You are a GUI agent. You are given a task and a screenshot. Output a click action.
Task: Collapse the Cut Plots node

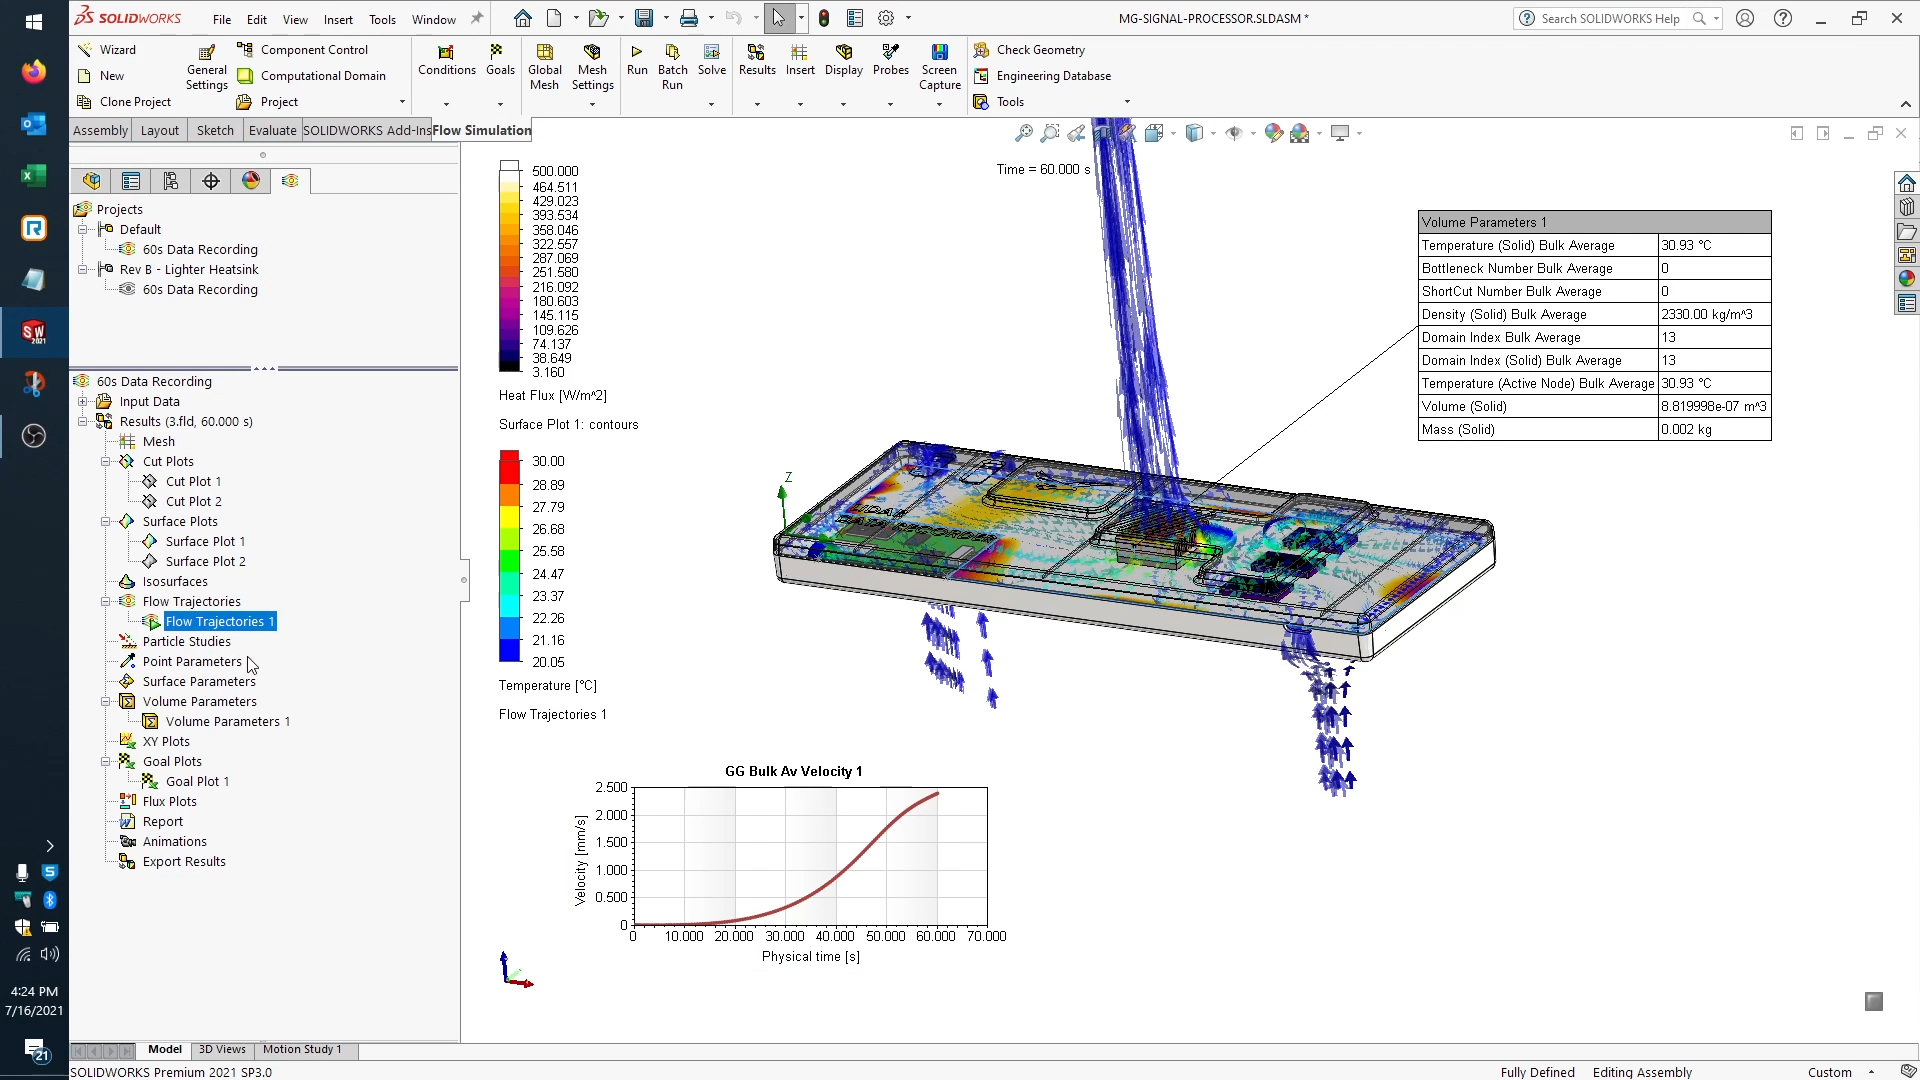point(106,461)
